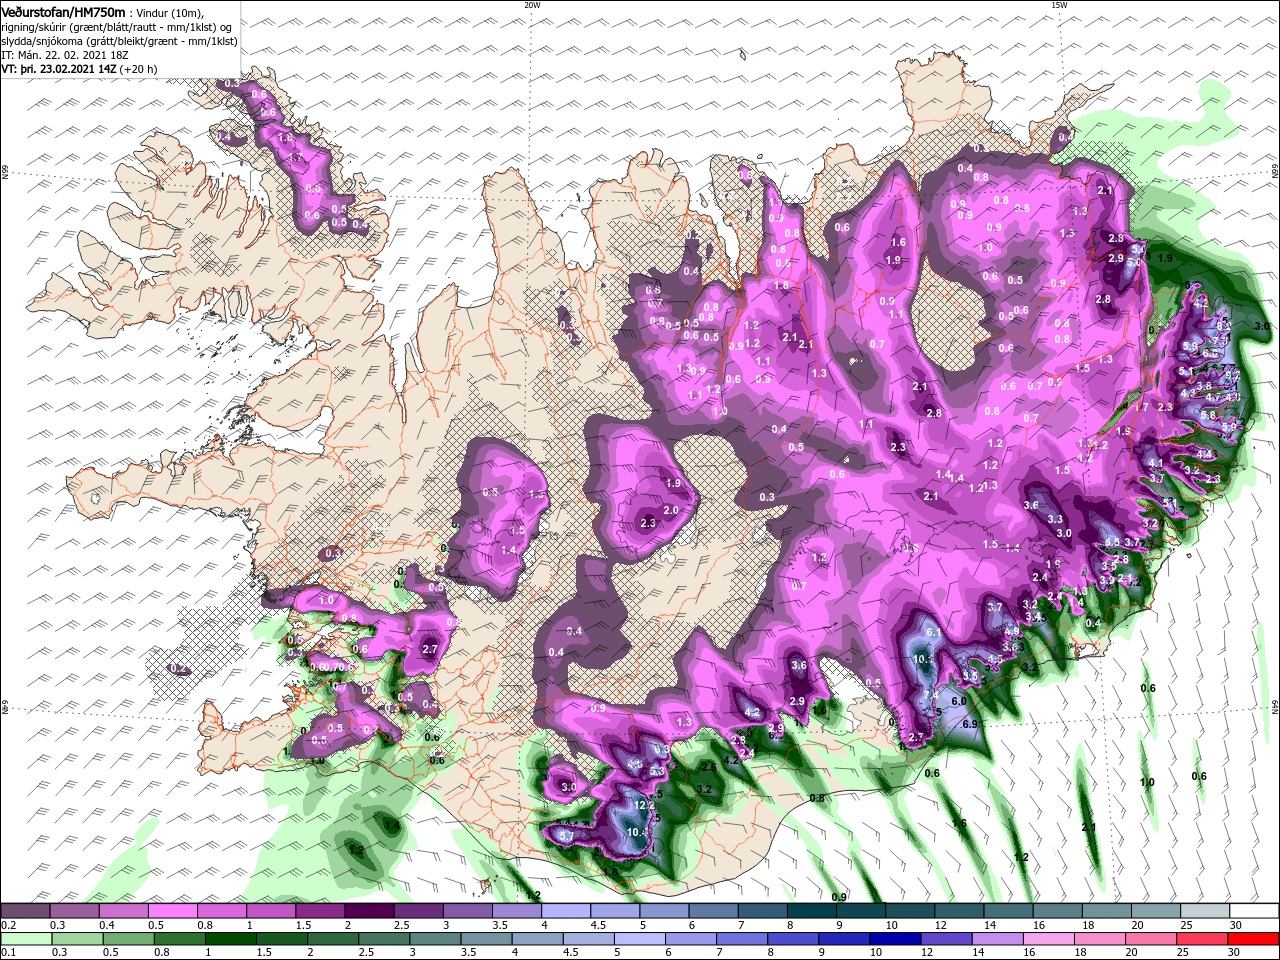1280x960 pixels.
Task: Click the dark mauve 0.2–0.3 swatch, upper scale
Action: [25, 911]
